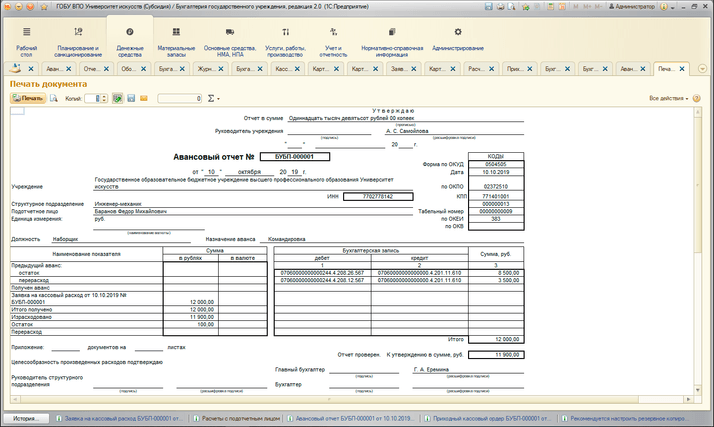
Task: Toggle the edit mode icon in toolbar
Action: coord(117,99)
